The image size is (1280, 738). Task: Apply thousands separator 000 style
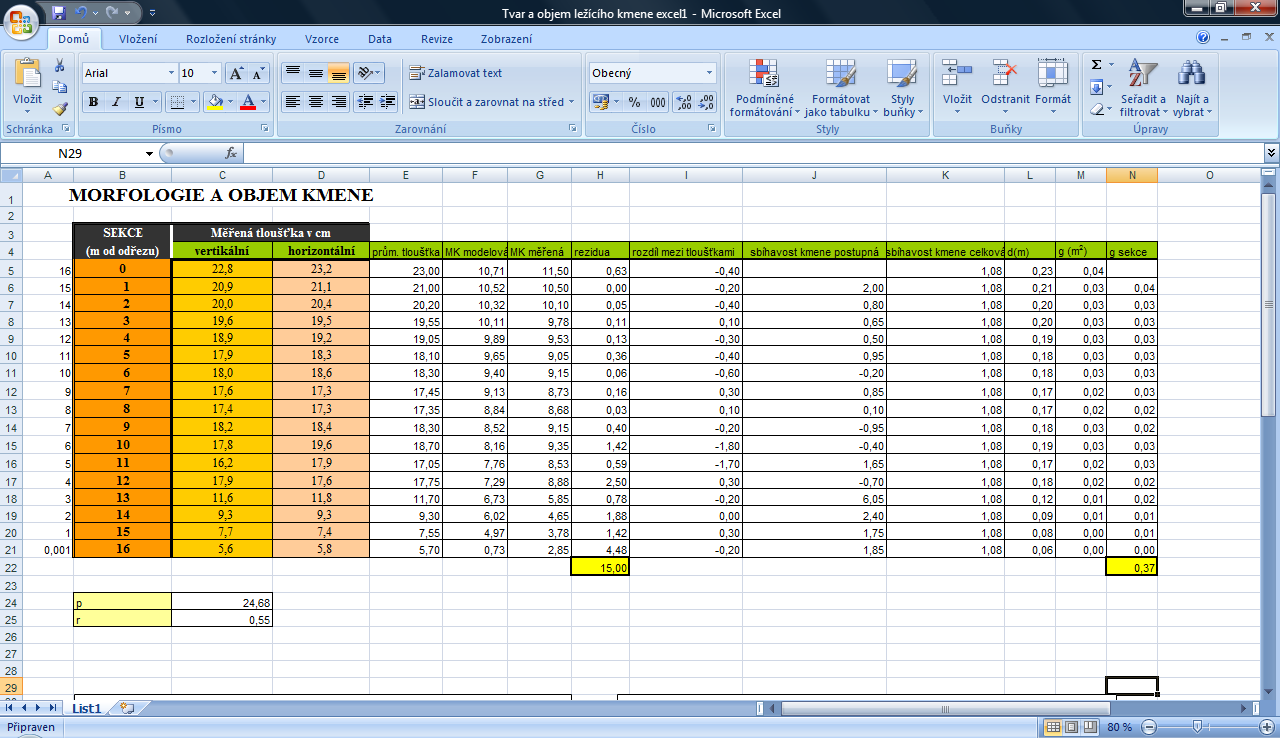658,102
